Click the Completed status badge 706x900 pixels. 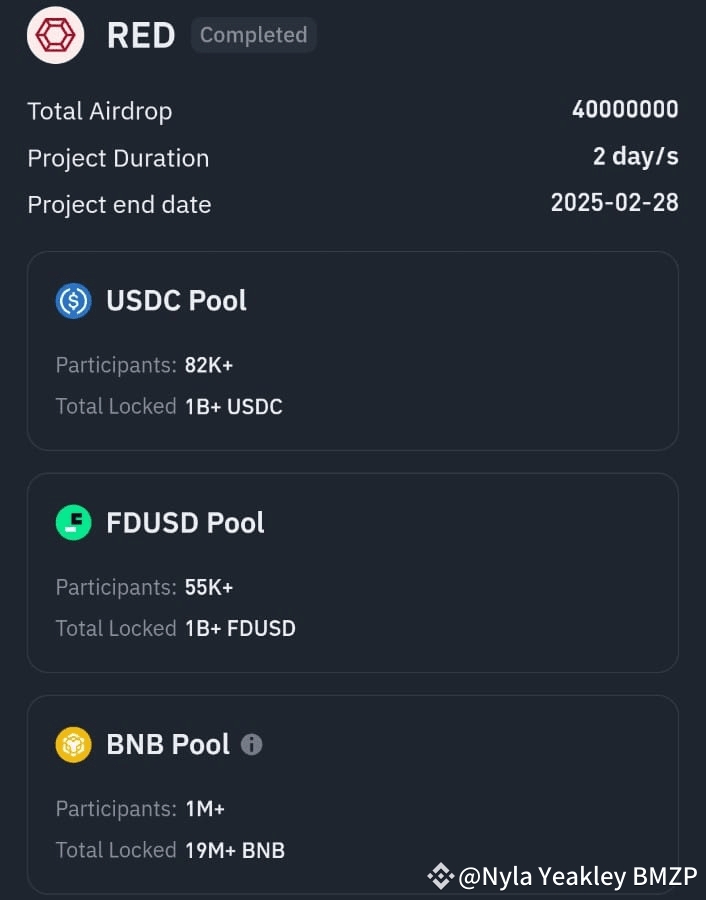(253, 35)
